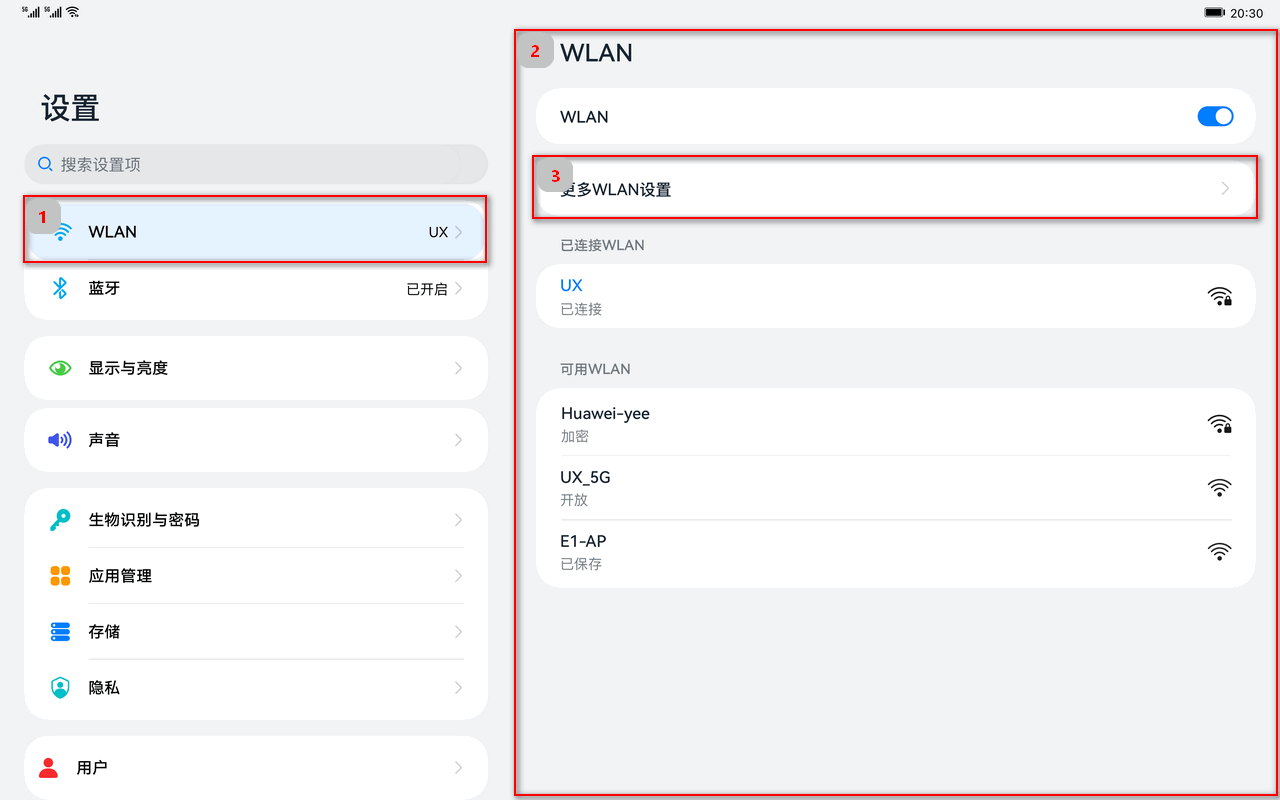Select the saved E1-AP network
The height and width of the screenshot is (800, 1280).
pyautogui.click(x=895, y=552)
